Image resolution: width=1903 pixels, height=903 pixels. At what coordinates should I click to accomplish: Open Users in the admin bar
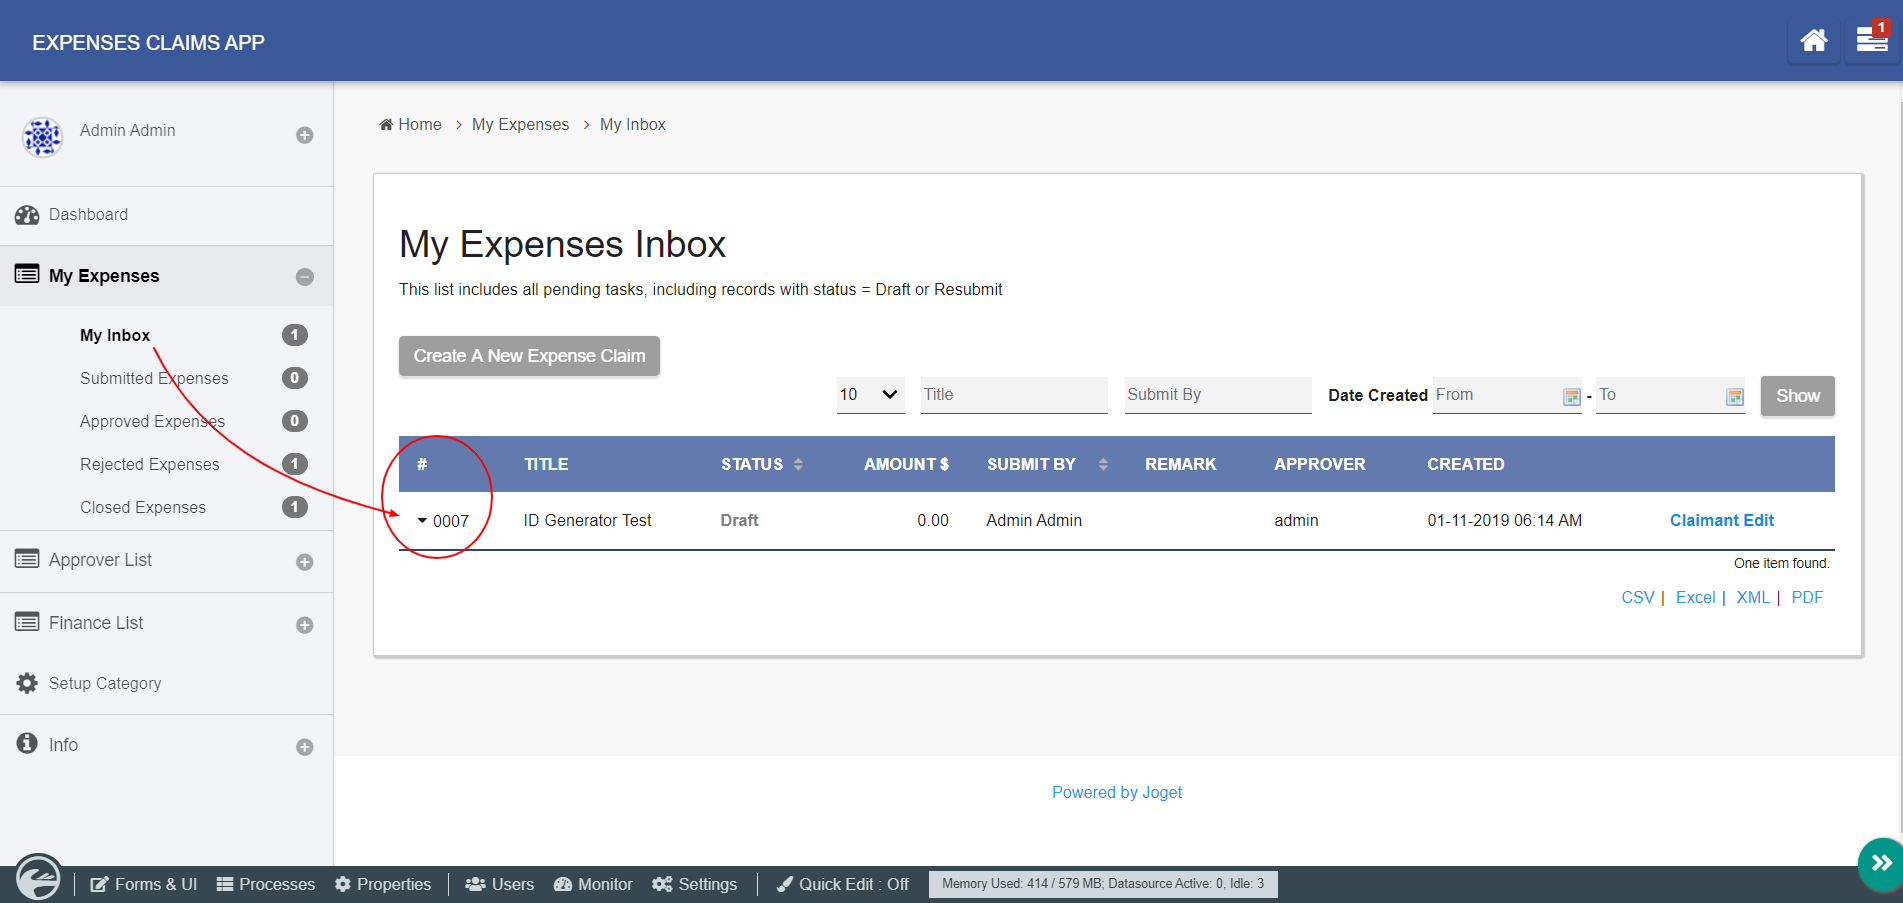point(500,884)
